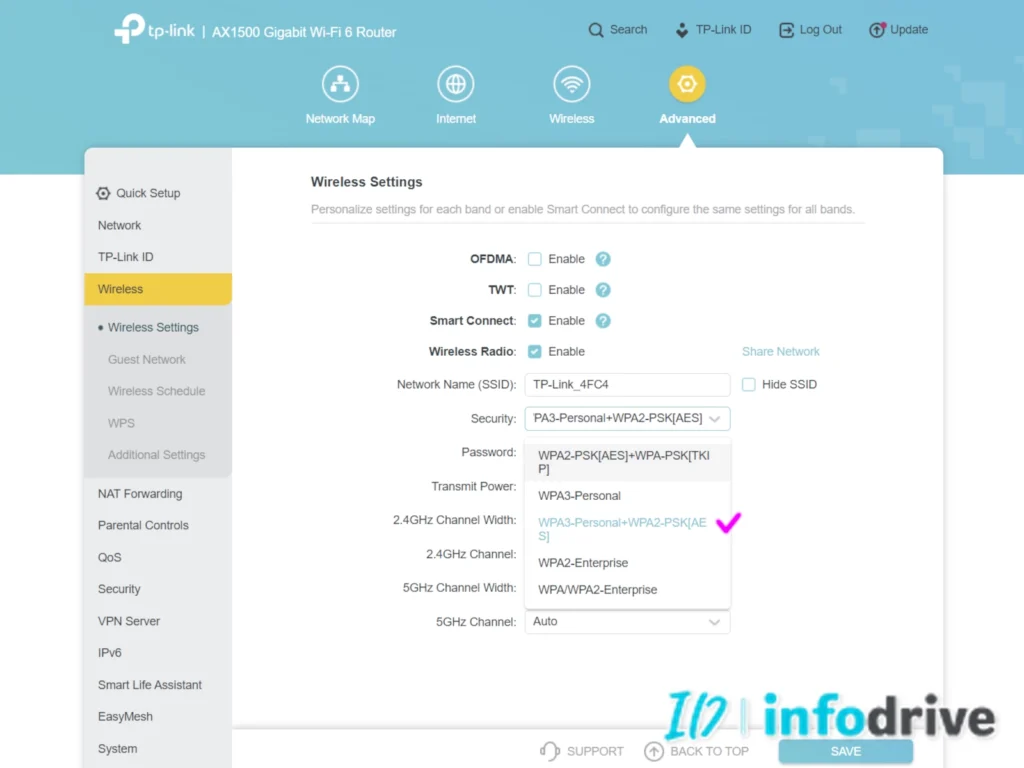Click the Search label in header

[628, 29]
